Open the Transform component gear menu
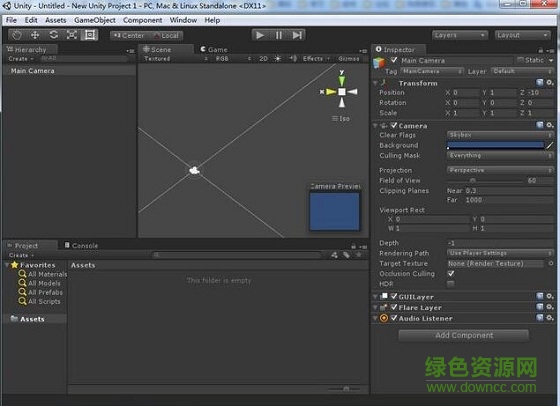Image resolution: width=560 pixels, height=406 pixels. pyautogui.click(x=550, y=83)
